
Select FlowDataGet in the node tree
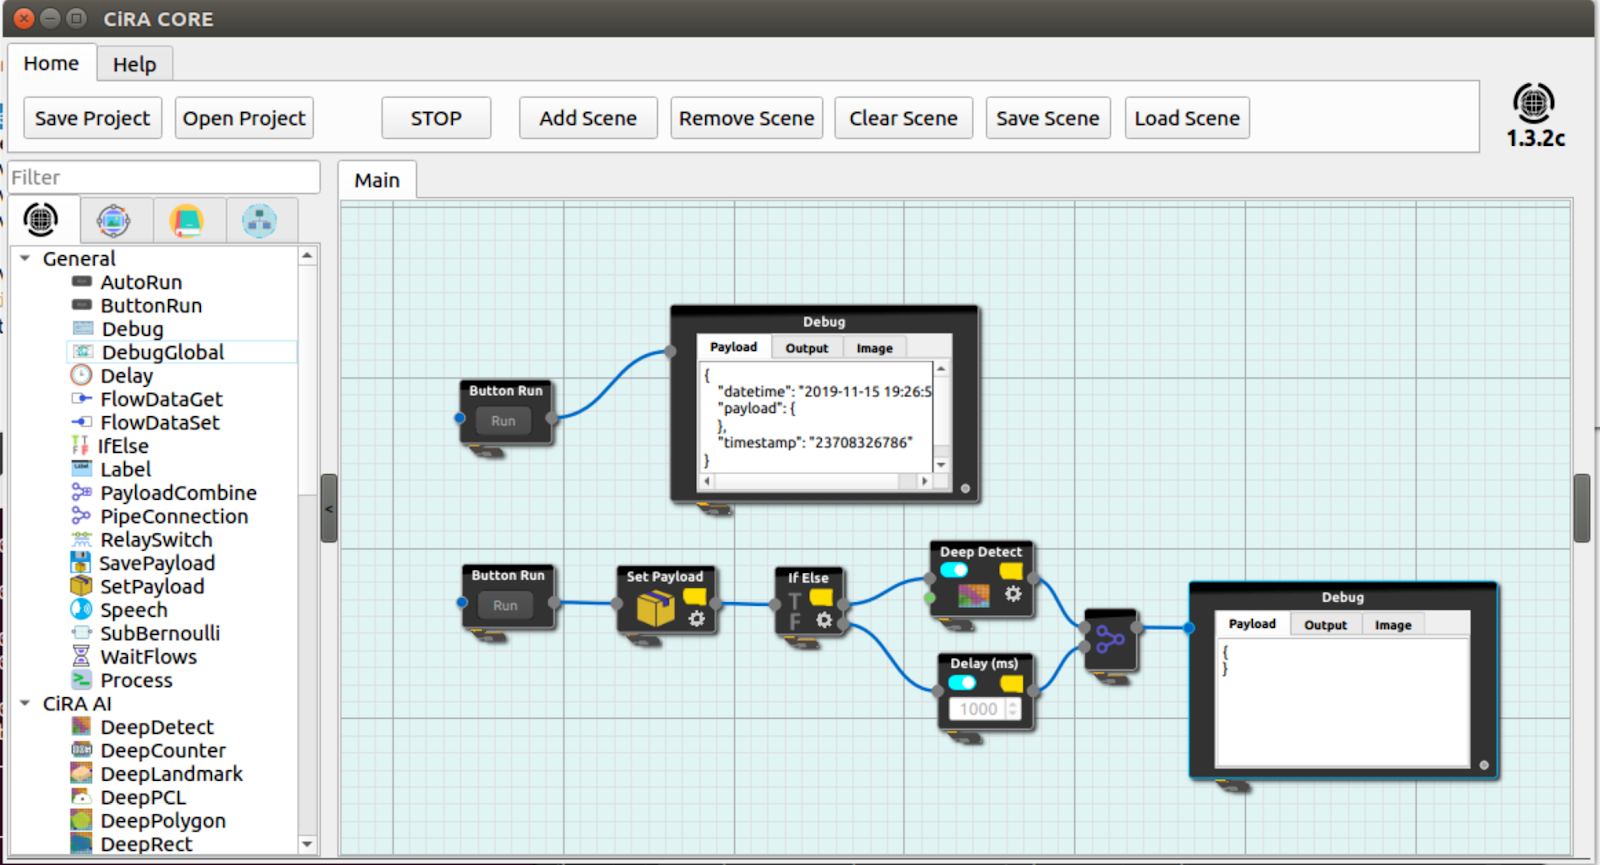(161, 399)
